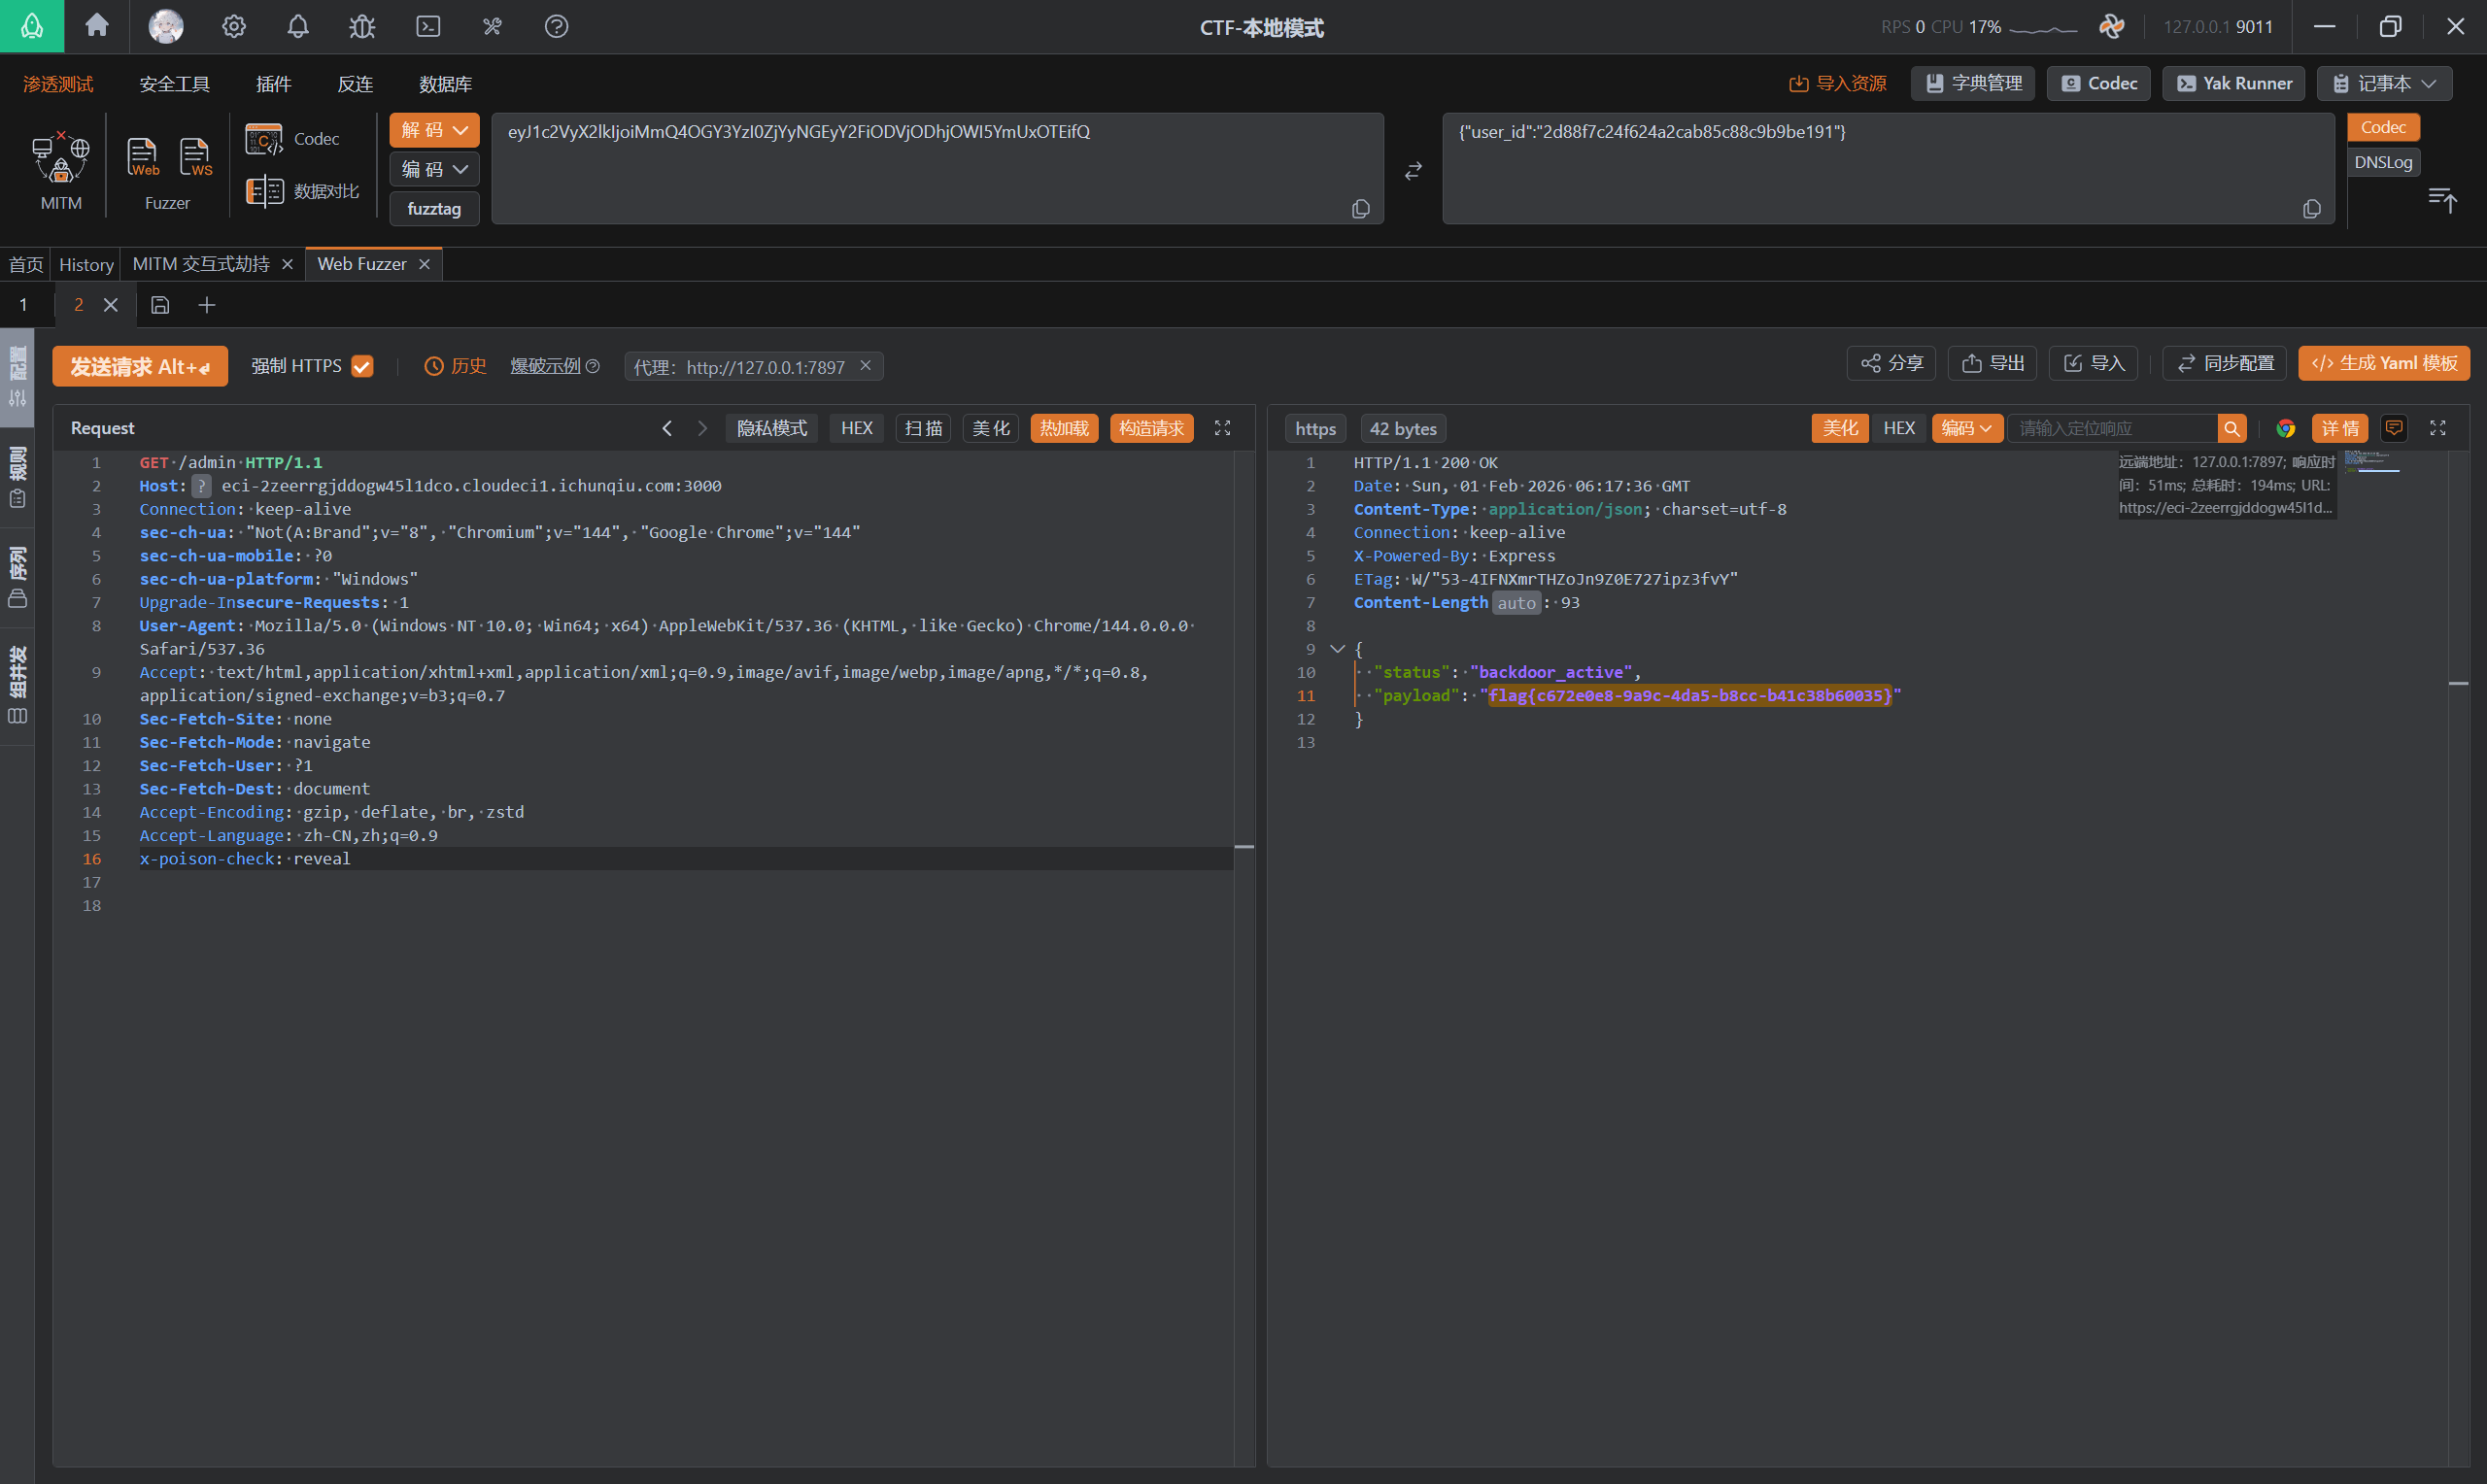Collapse the JSON body at line 9
This screenshot has height=1484, width=2487.
(x=1336, y=649)
